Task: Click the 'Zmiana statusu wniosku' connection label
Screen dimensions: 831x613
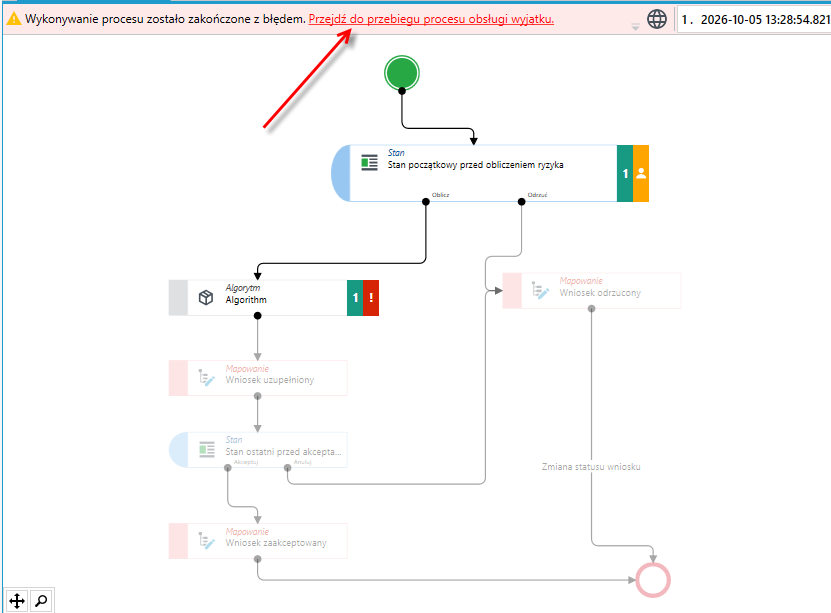Action: 591,467
